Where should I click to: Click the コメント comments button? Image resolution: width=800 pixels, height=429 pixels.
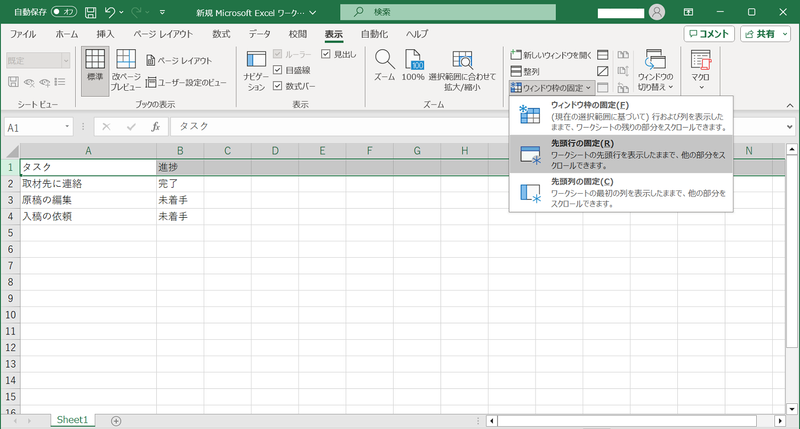tap(709, 34)
